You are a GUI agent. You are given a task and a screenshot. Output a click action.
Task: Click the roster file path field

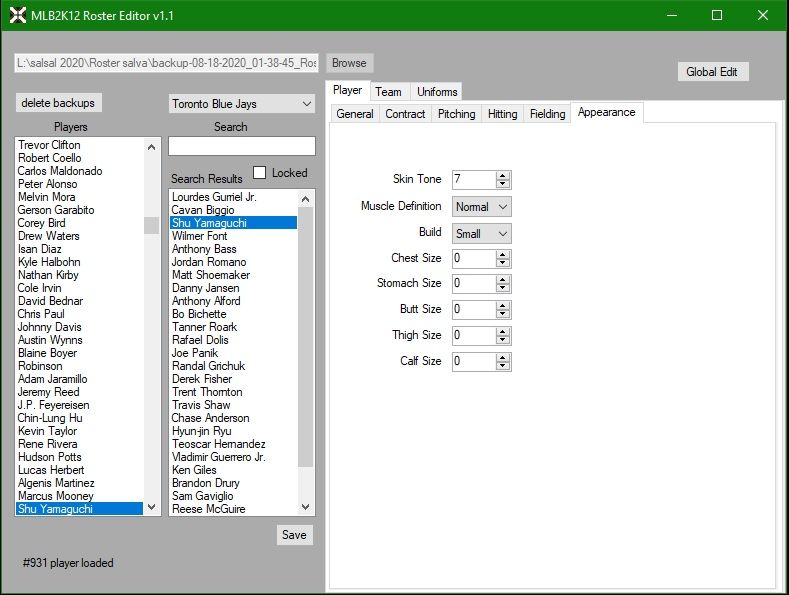click(x=167, y=63)
